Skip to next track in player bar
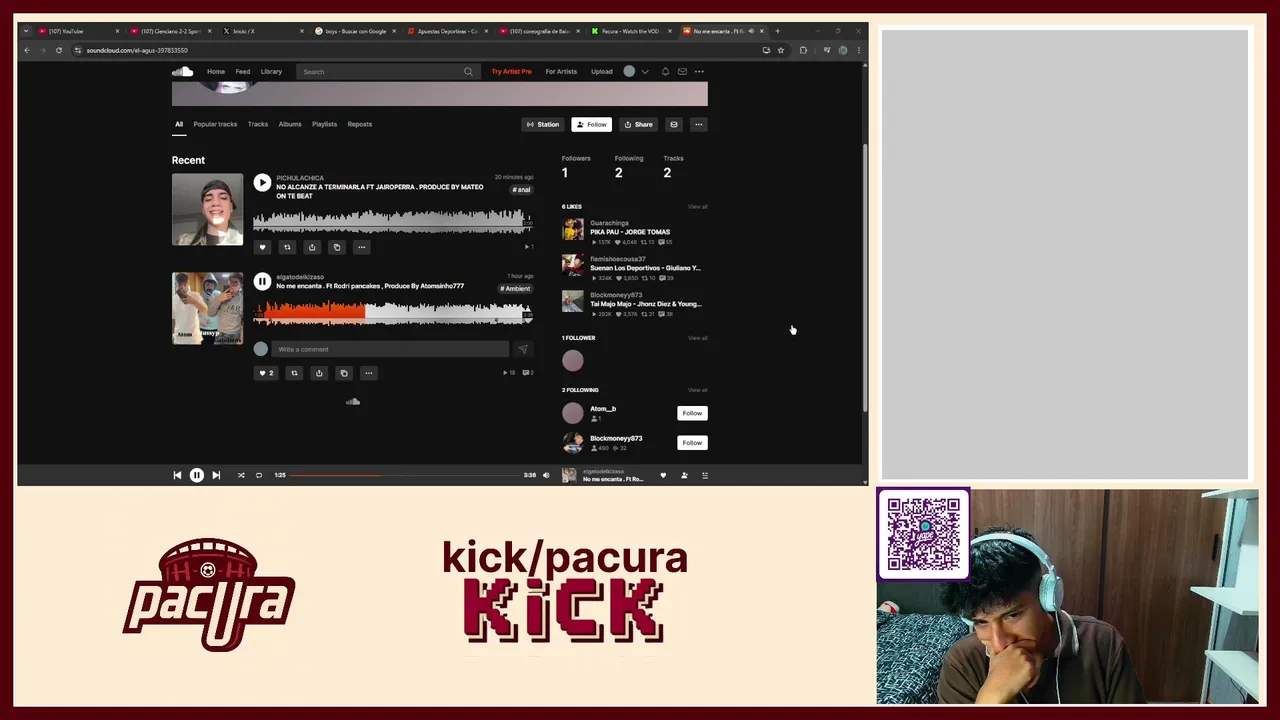This screenshot has height=720, width=1280. point(216,475)
